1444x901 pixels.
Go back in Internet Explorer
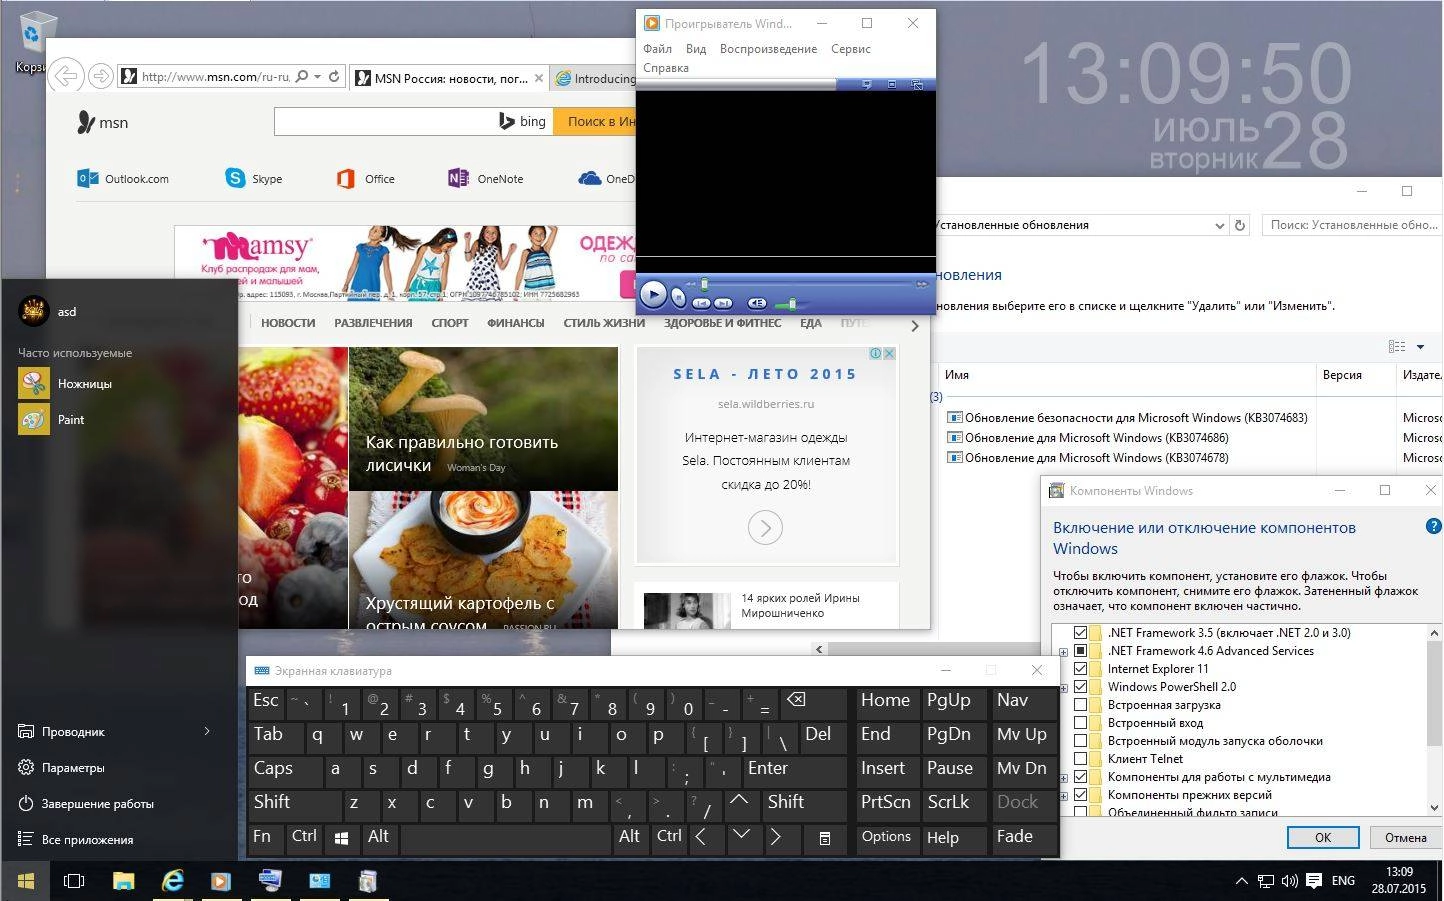[x=66, y=75]
